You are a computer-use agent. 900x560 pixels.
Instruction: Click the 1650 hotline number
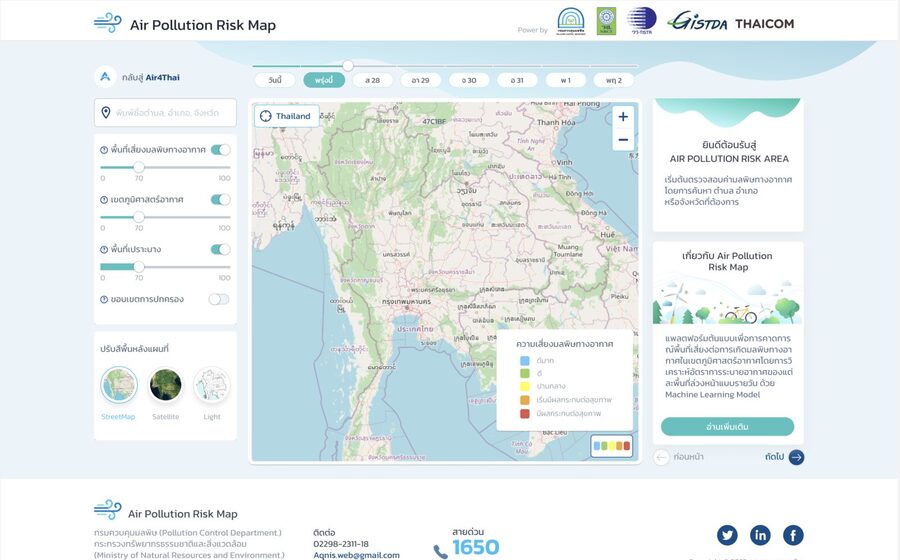click(476, 547)
